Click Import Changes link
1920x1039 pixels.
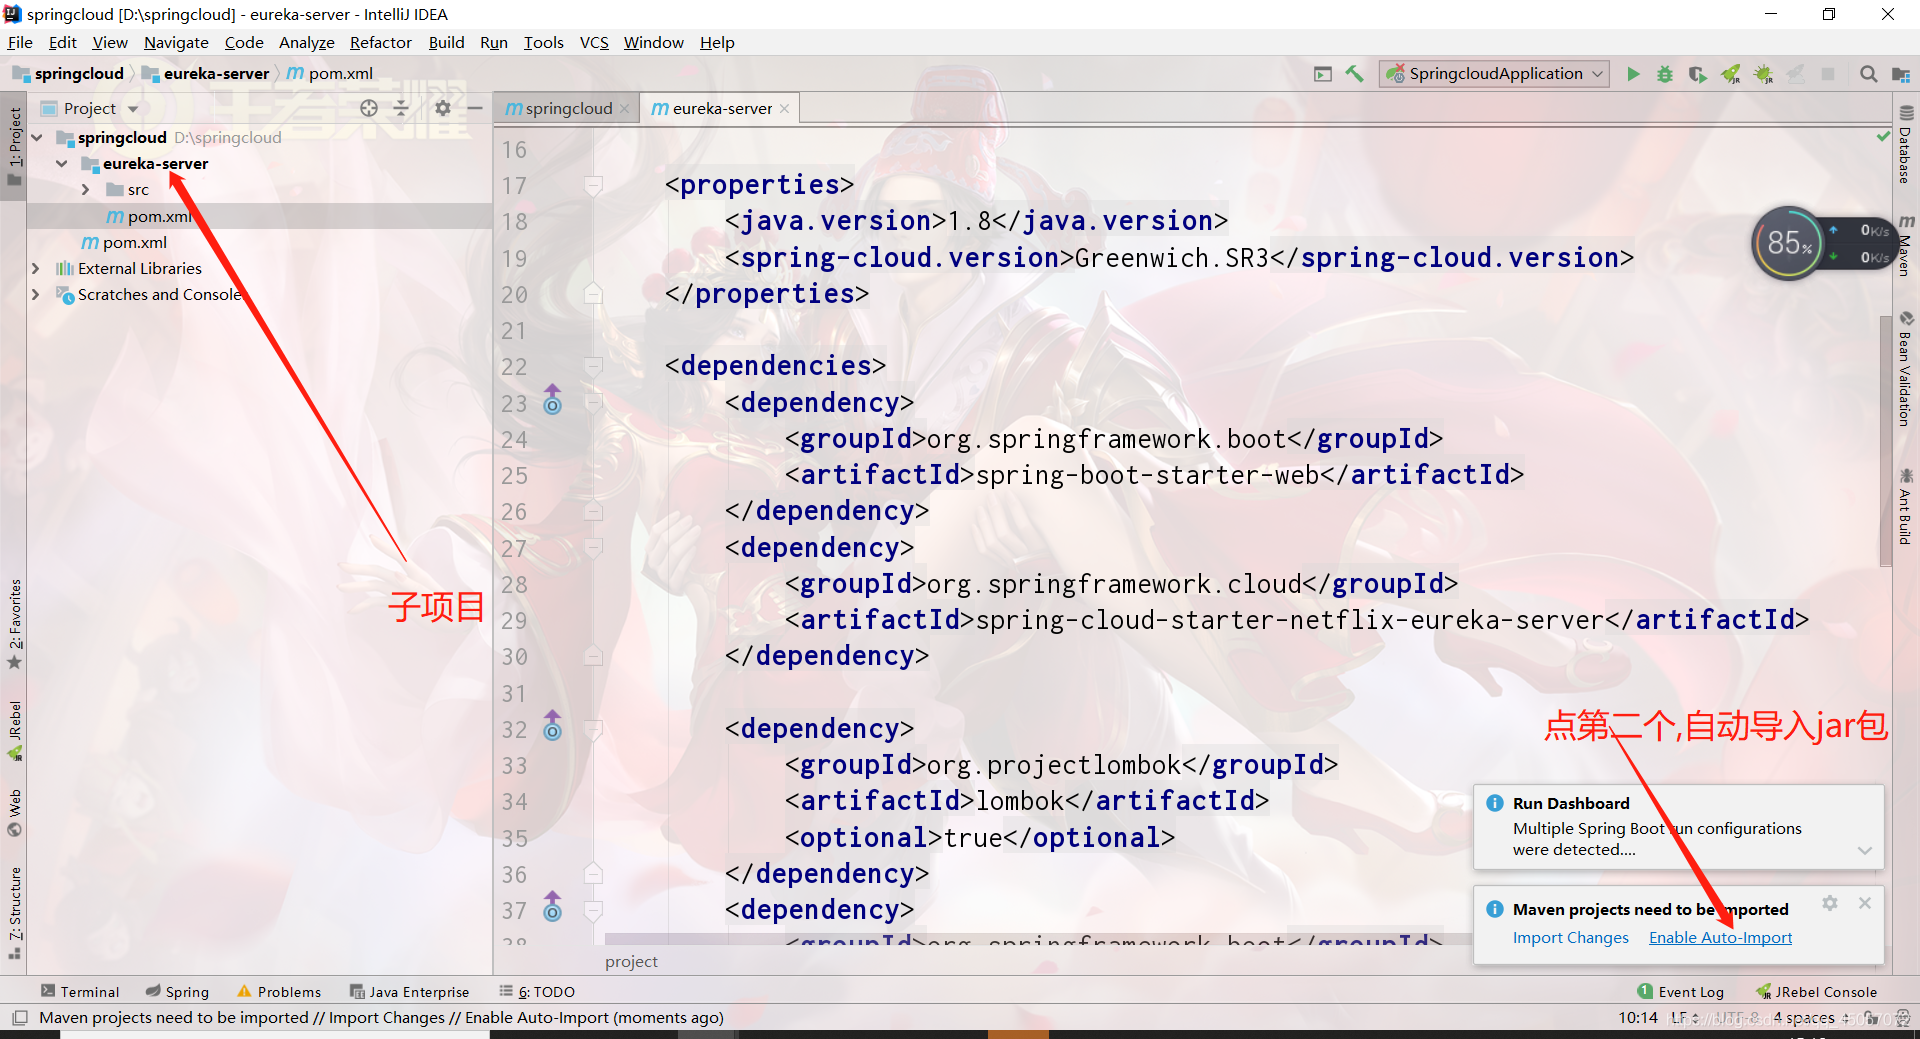point(1570,938)
